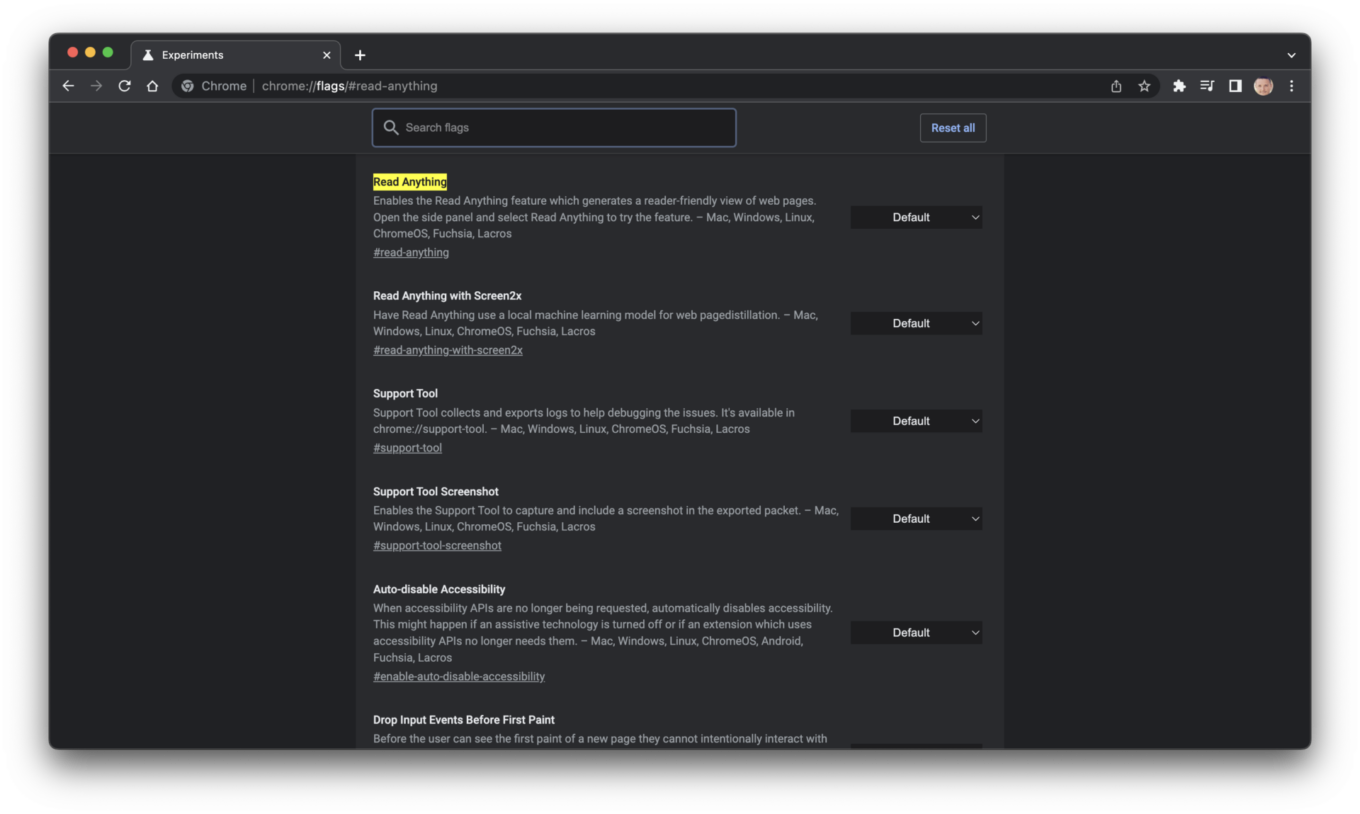1360x814 pixels.
Task: Open Auto-disable Accessibility Default dropdown
Action: [x=916, y=633]
